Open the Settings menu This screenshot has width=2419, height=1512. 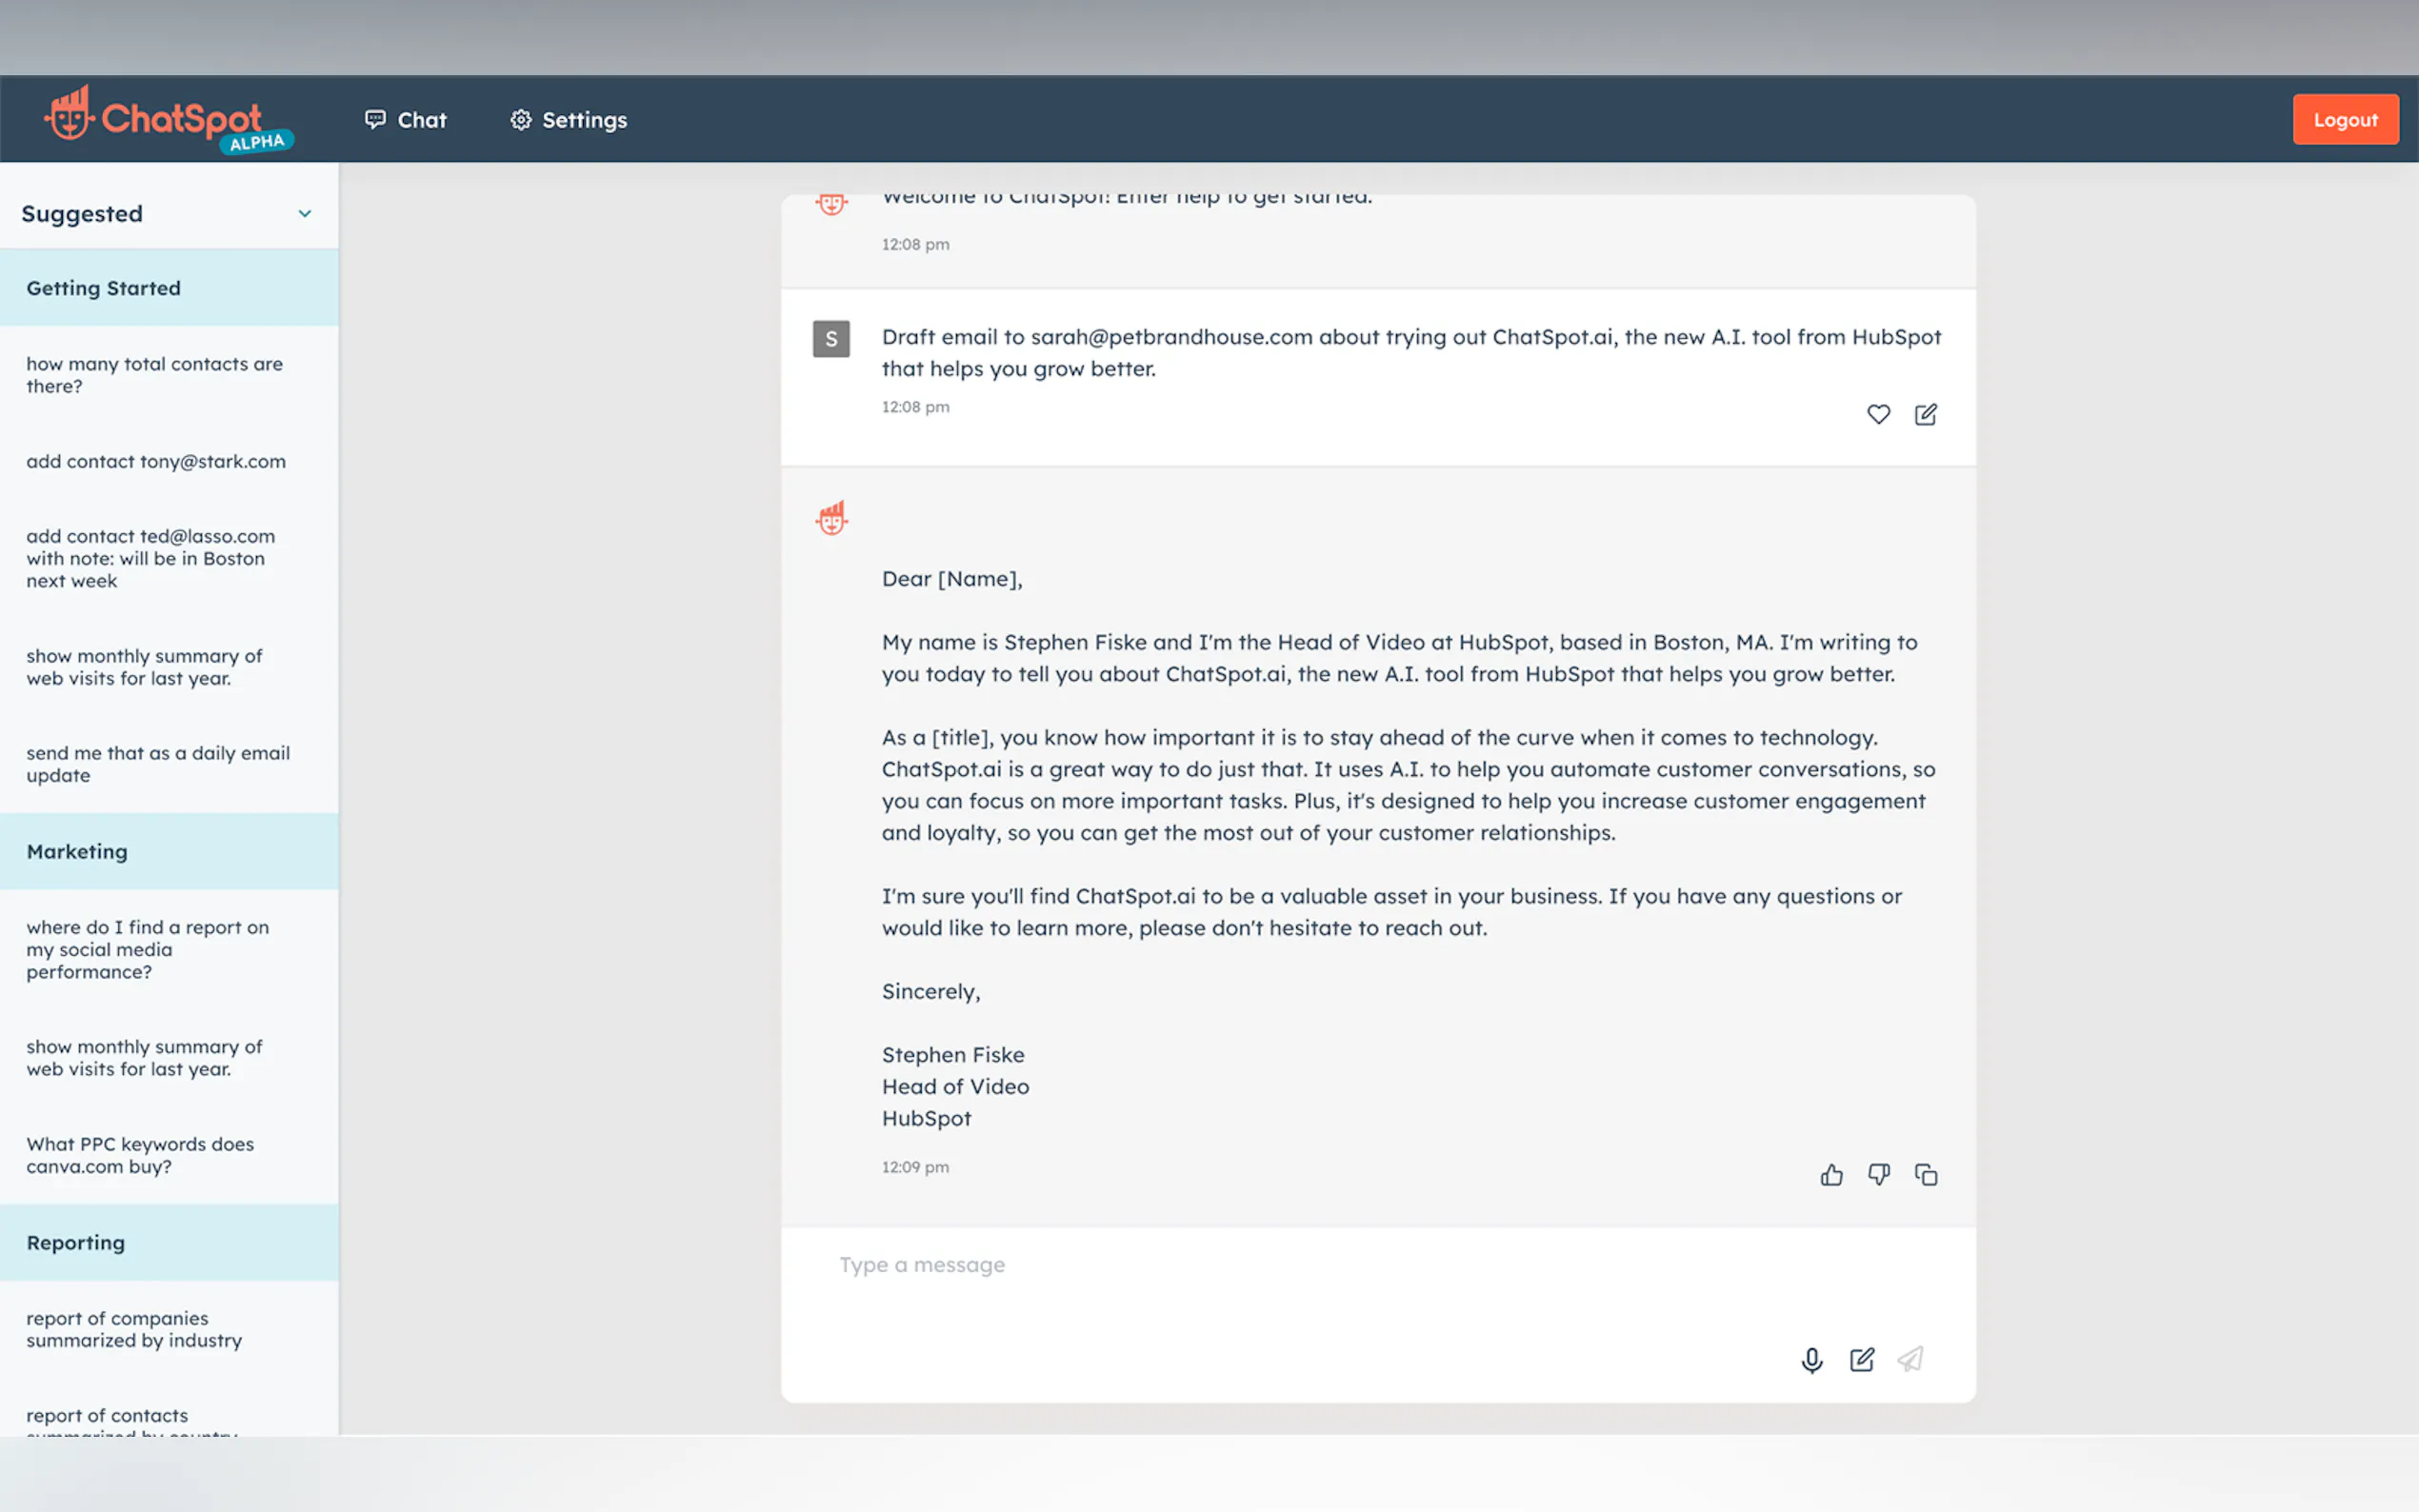coord(569,120)
